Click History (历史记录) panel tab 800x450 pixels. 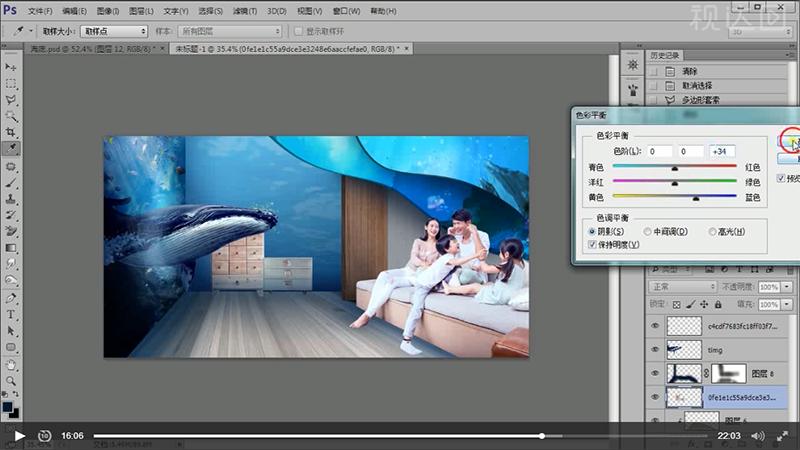pyautogui.click(x=665, y=55)
